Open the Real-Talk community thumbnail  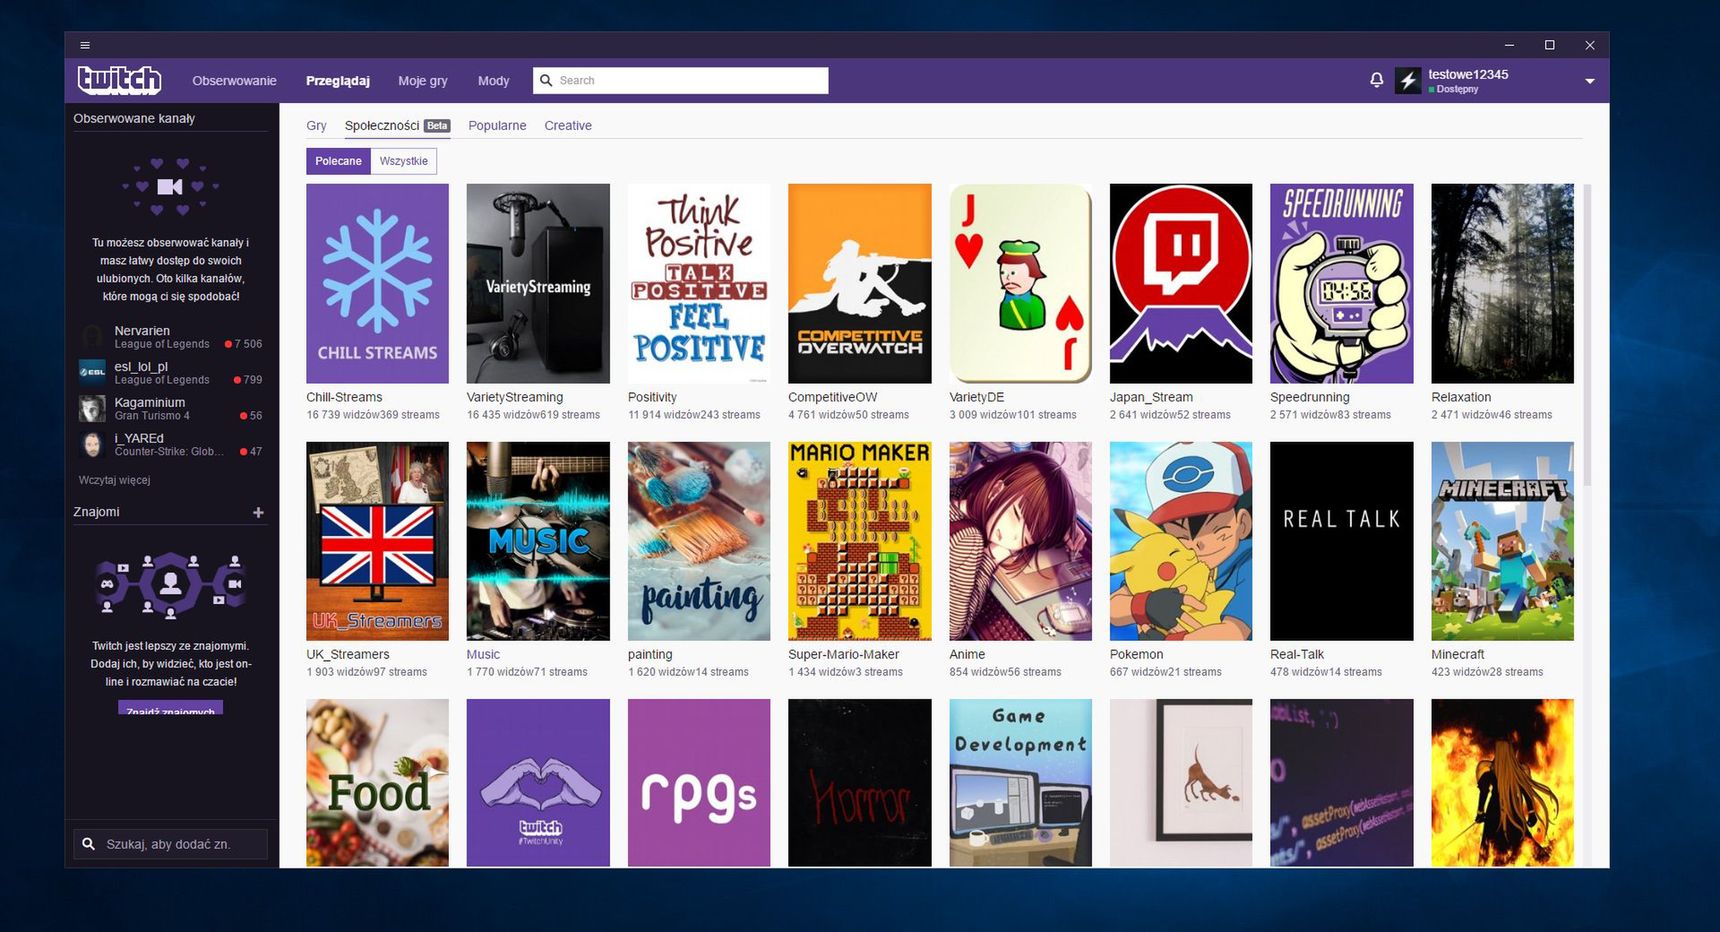click(1342, 541)
